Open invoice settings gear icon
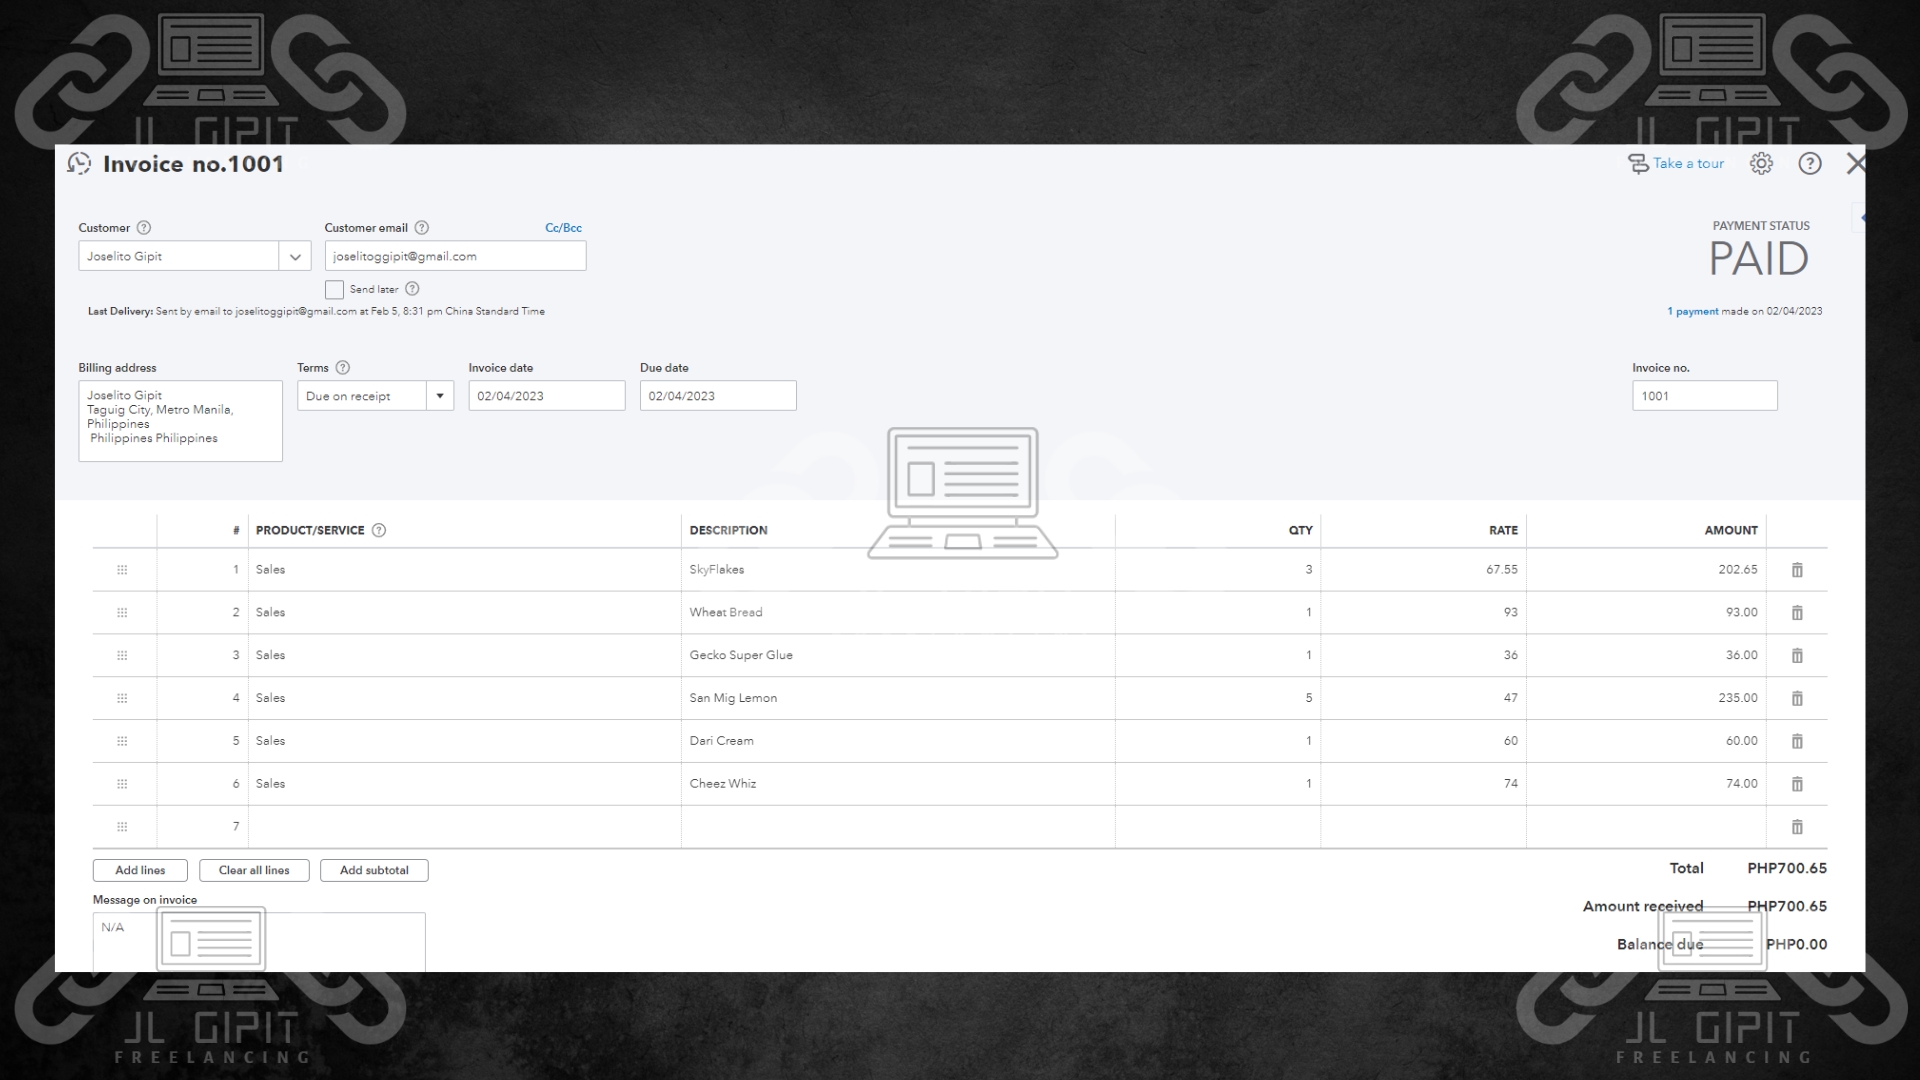 click(1761, 164)
